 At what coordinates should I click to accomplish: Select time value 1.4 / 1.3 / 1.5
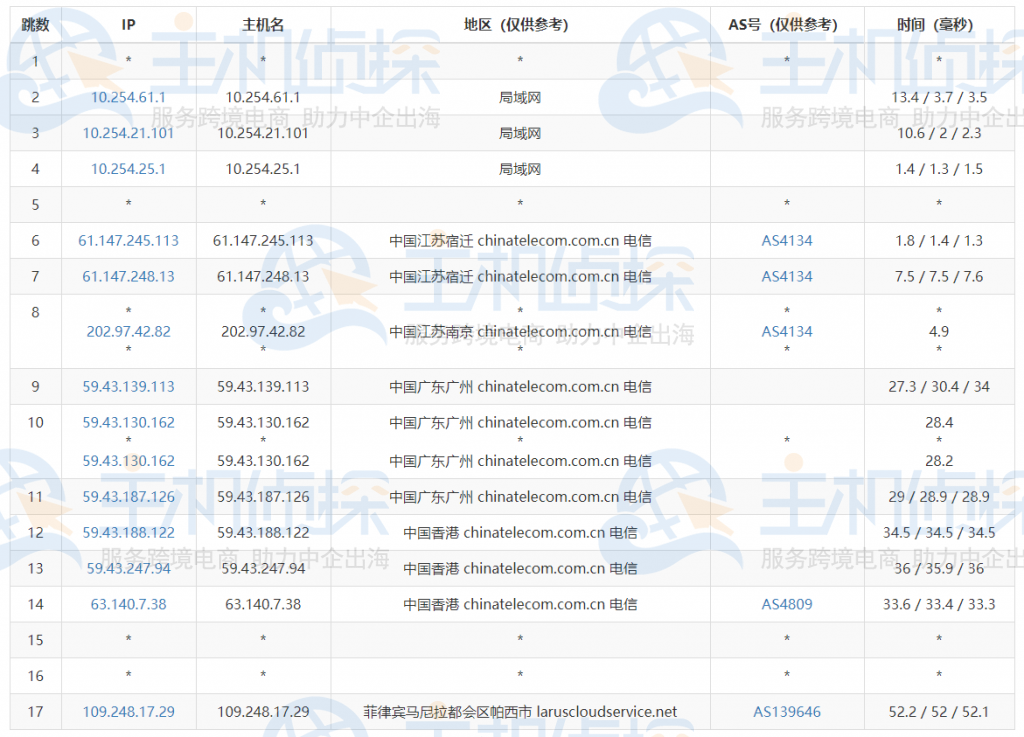[x=939, y=169]
